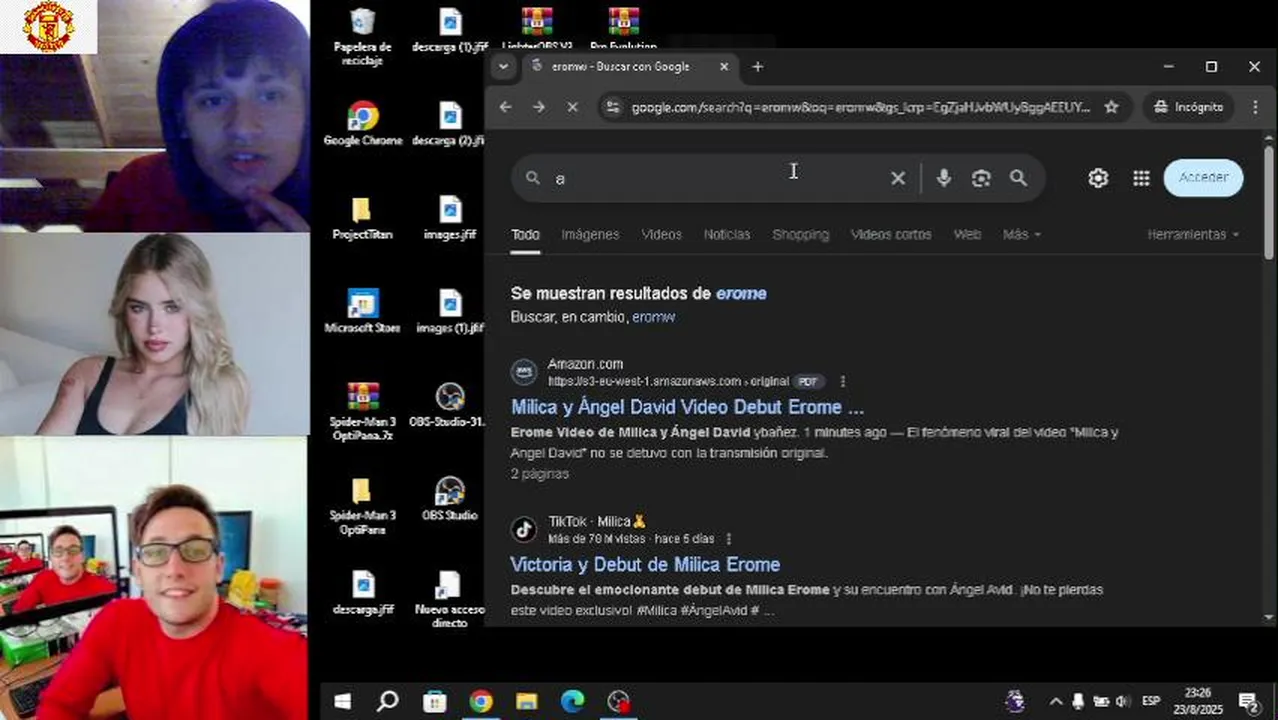This screenshot has height=720, width=1278.
Task: Switch to Noticias search tab
Action: [x=727, y=234]
